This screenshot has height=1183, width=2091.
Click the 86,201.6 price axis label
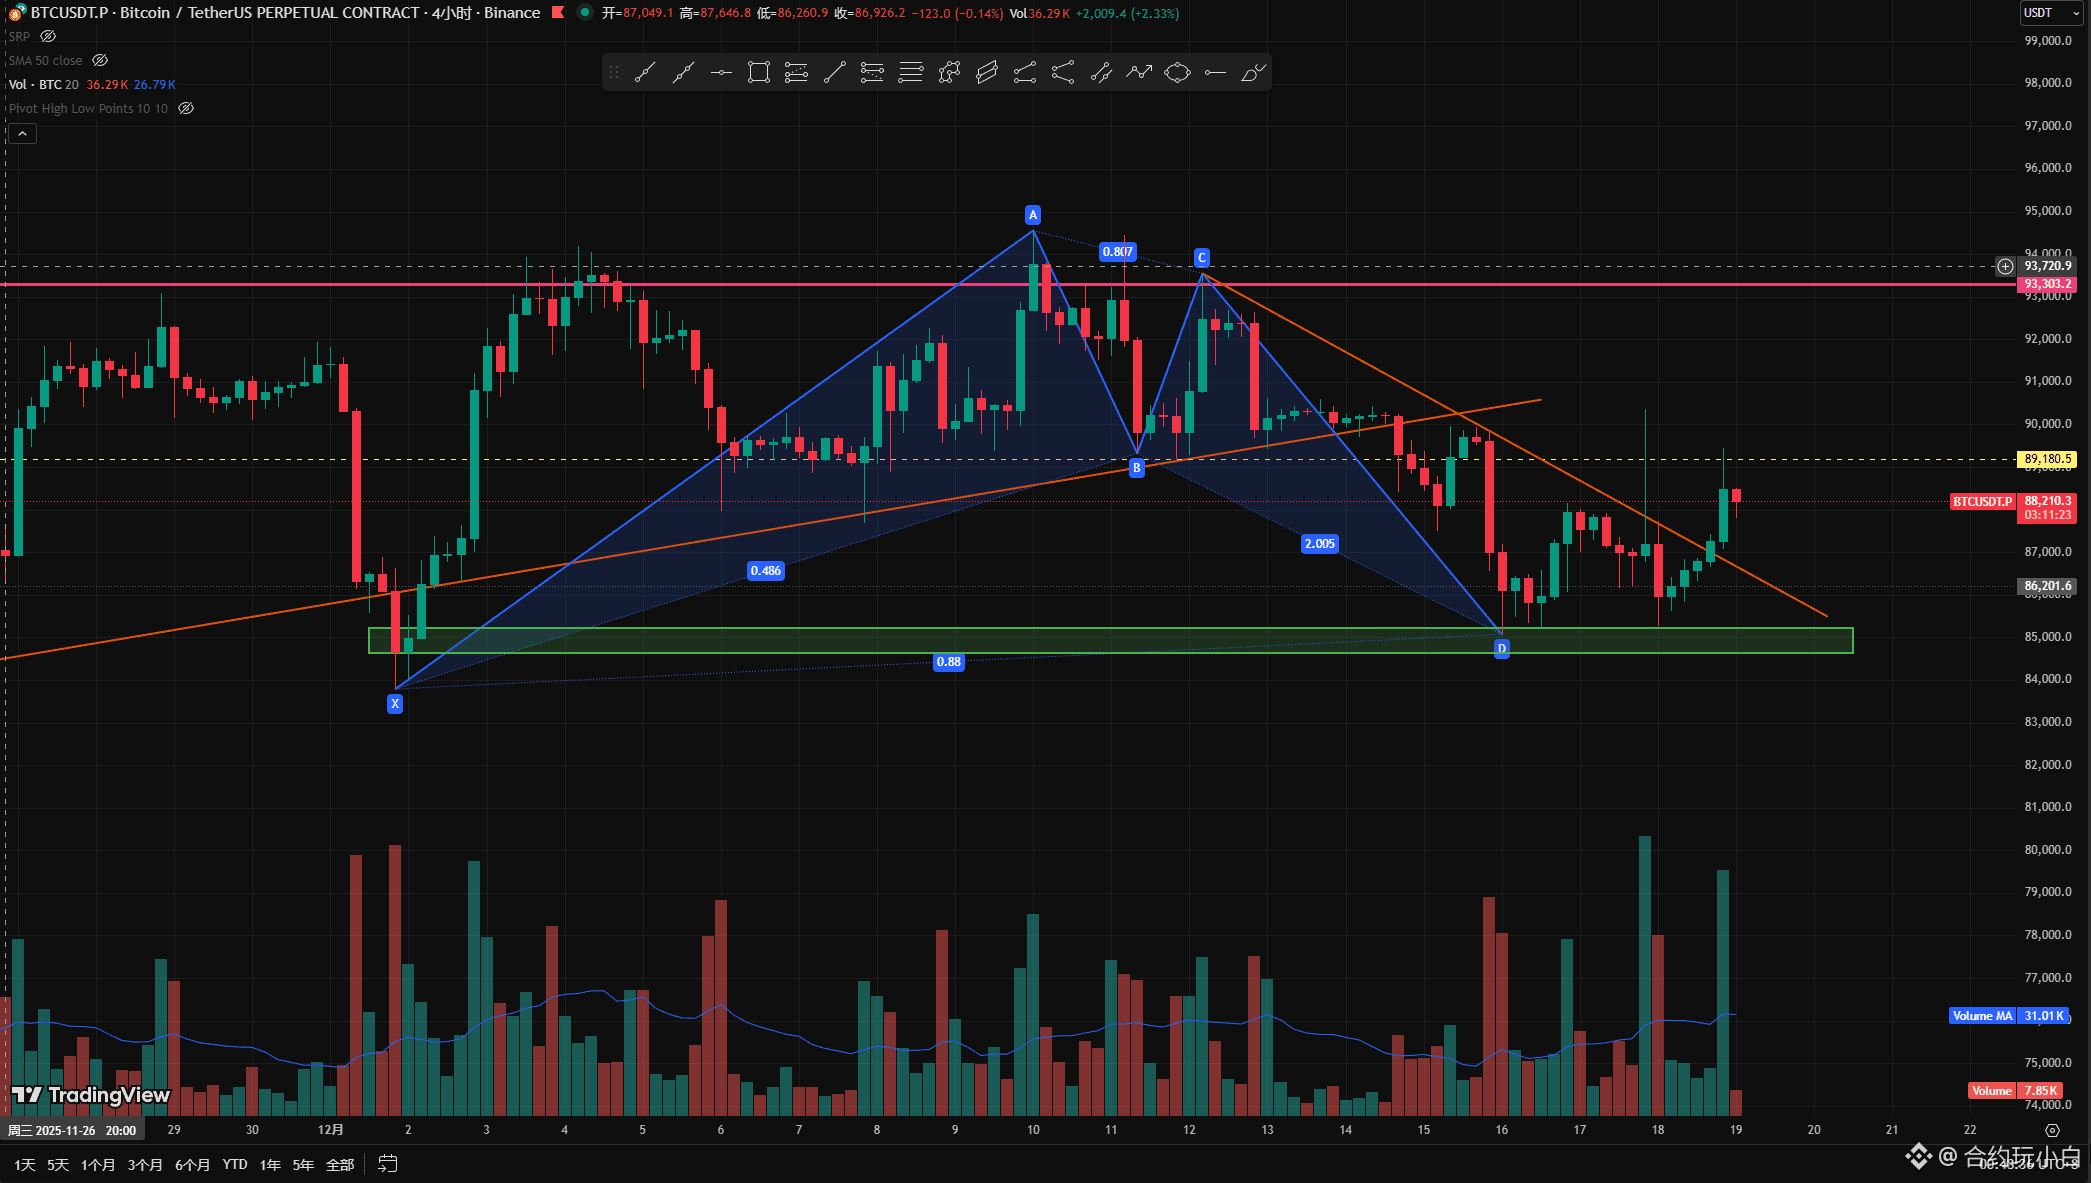pyautogui.click(x=2048, y=586)
